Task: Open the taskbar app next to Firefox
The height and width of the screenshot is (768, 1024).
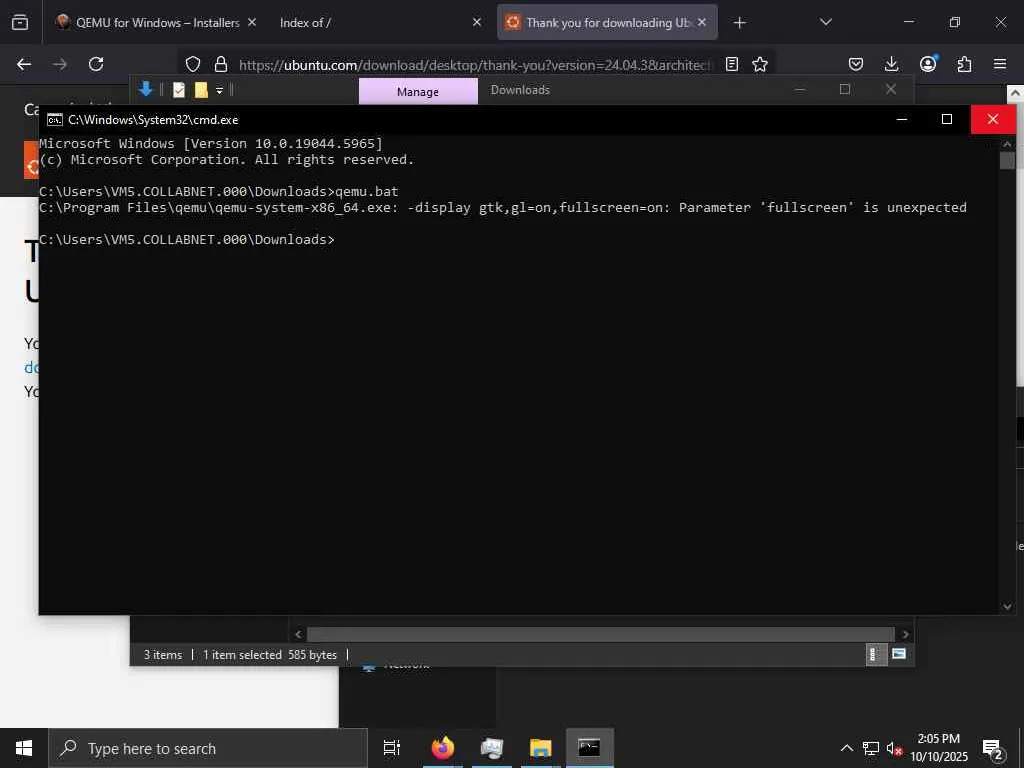Action: click(492, 748)
